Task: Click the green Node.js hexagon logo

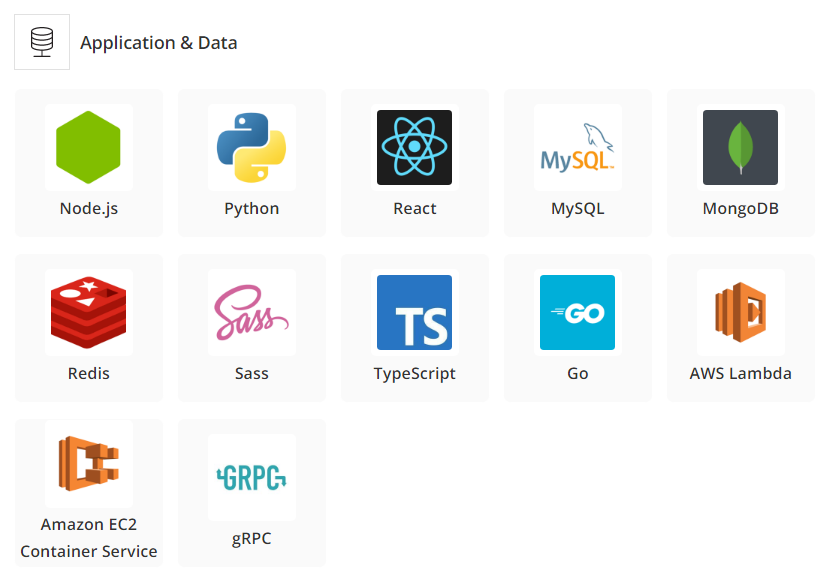Action: pos(88,147)
